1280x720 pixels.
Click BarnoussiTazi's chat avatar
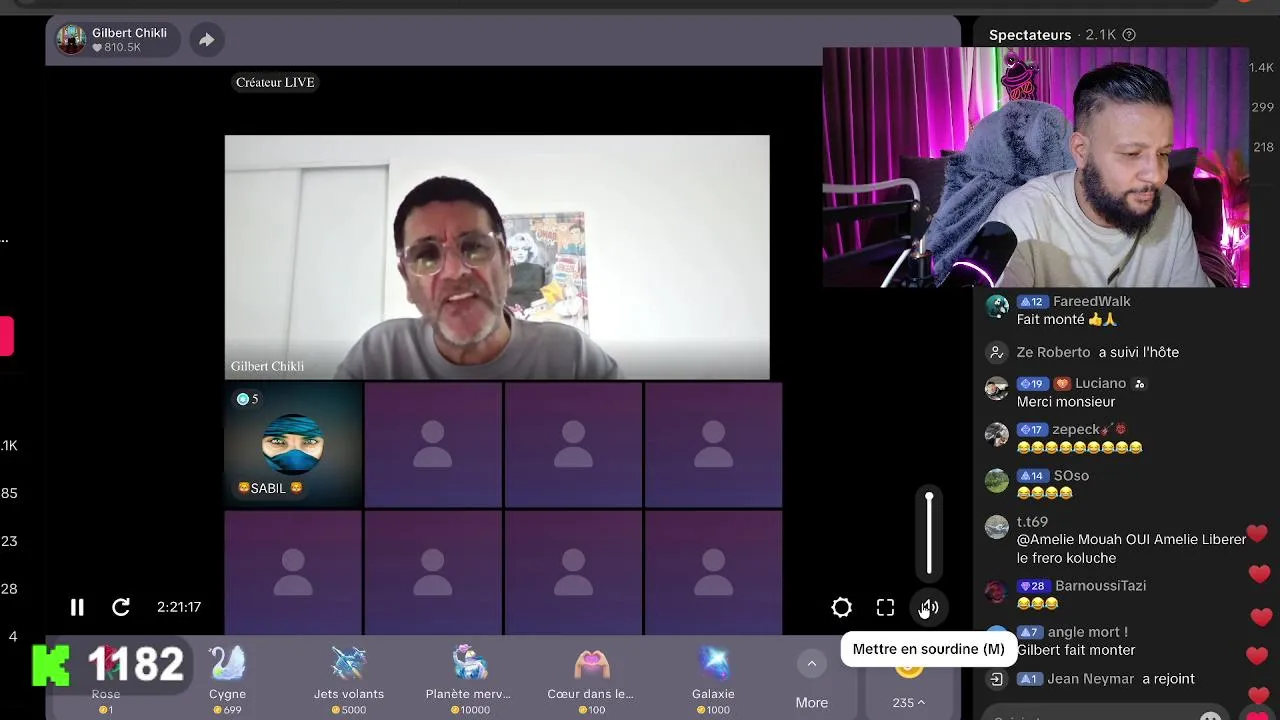[x=997, y=591]
